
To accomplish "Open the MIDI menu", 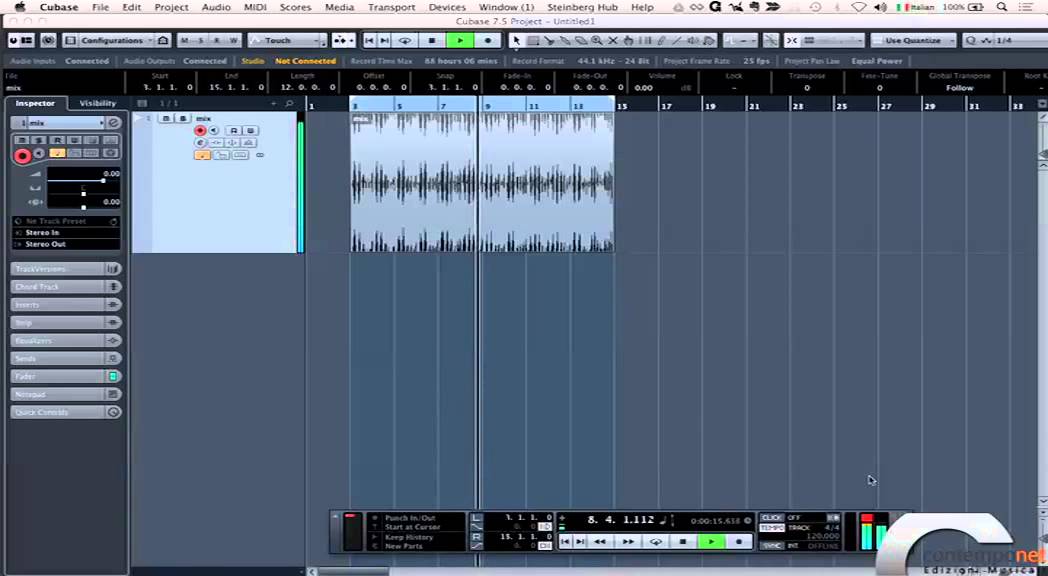I will coord(255,7).
